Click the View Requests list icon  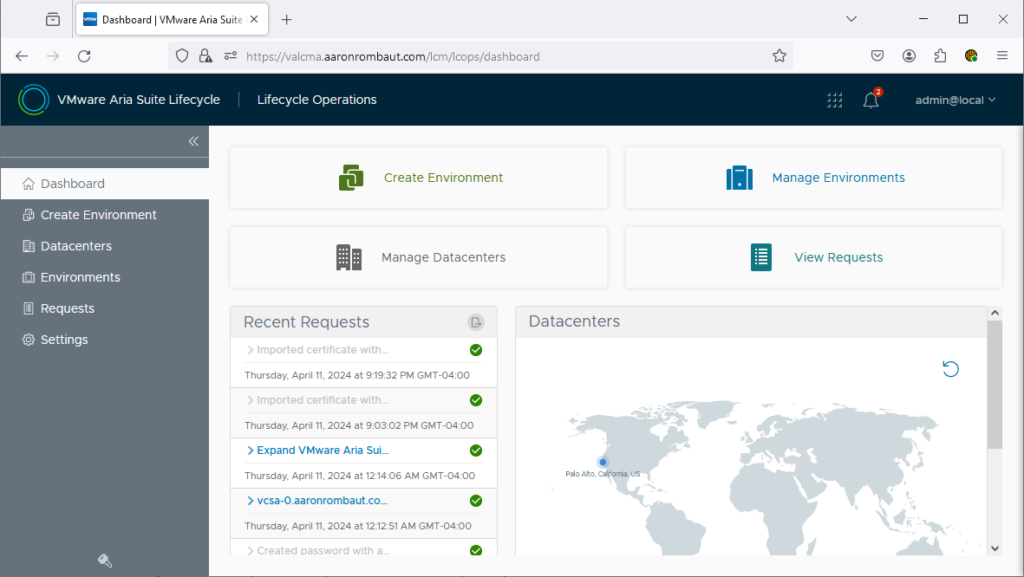click(761, 257)
